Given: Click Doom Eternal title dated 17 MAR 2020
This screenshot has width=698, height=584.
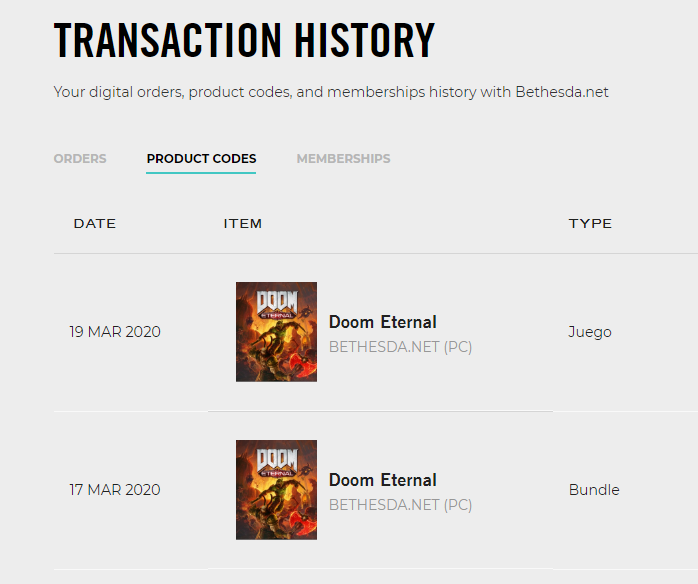Looking at the screenshot, I should [383, 480].
